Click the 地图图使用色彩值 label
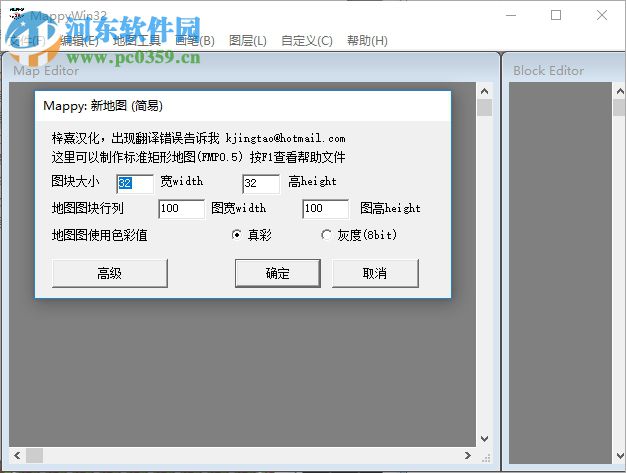Image resolution: width=626 pixels, height=473 pixels. (99, 235)
